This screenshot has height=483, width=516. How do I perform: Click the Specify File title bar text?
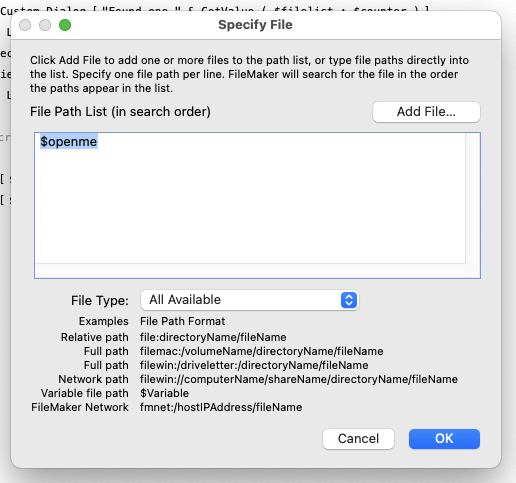[x=255, y=25]
